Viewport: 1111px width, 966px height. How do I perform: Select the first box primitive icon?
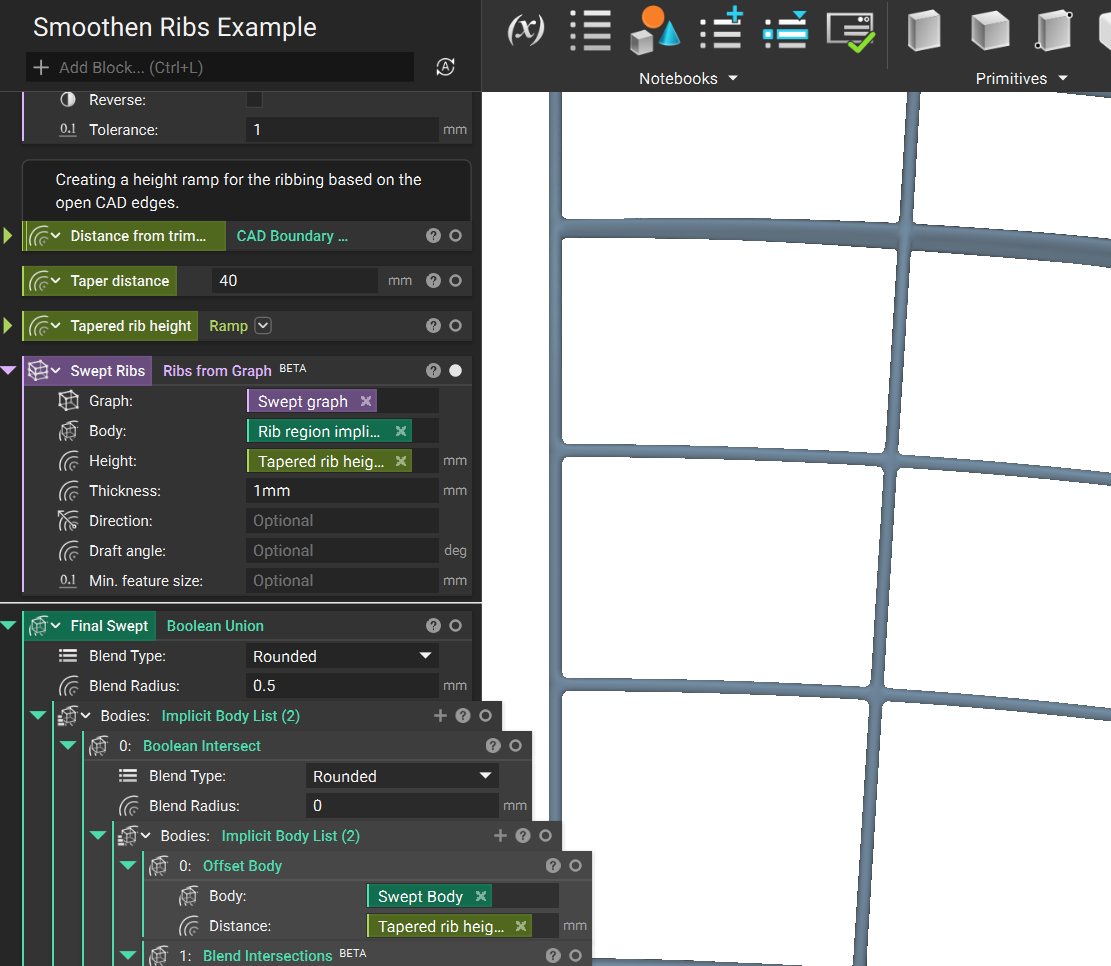click(x=924, y=30)
